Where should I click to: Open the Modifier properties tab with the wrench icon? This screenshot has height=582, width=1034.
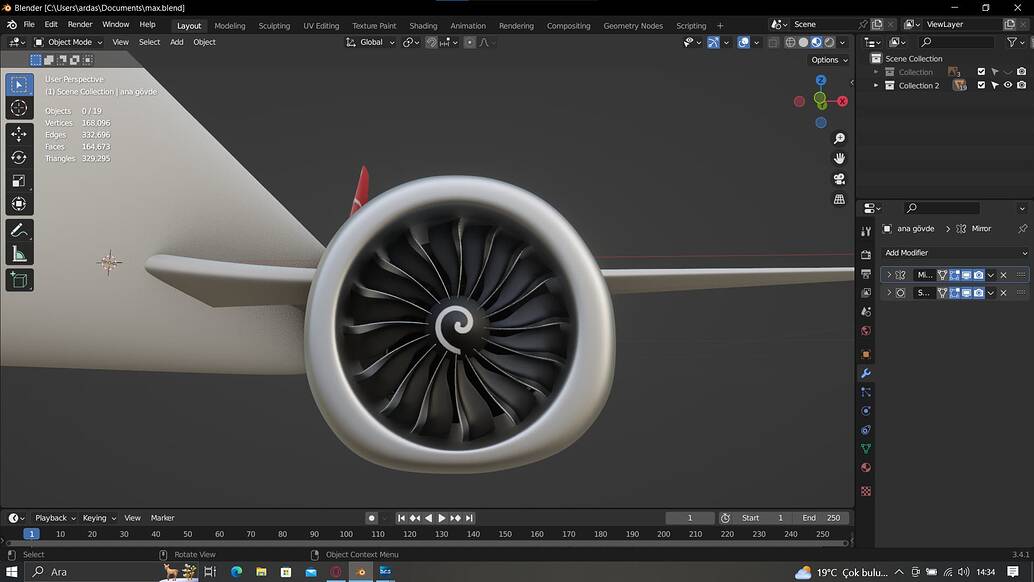pyautogui.click(x=866, y=373)
